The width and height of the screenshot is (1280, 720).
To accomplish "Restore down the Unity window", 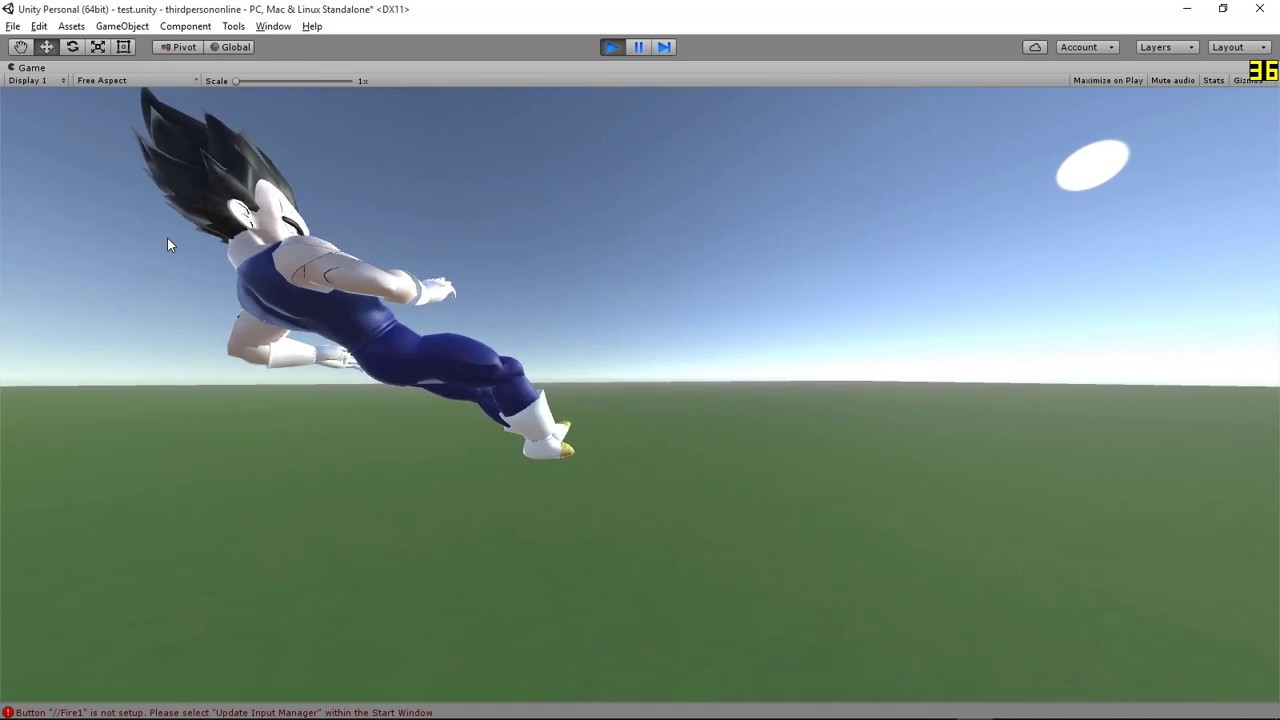I will [1223, 9].
